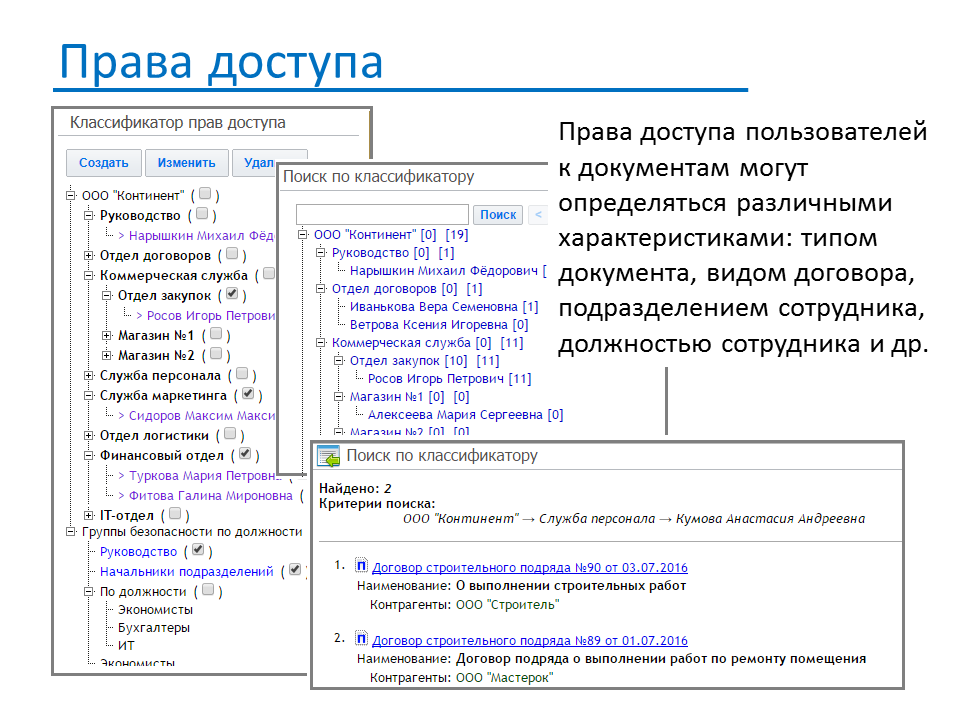Collapse Отдел закупок [10] [11] in search tree

338,361
